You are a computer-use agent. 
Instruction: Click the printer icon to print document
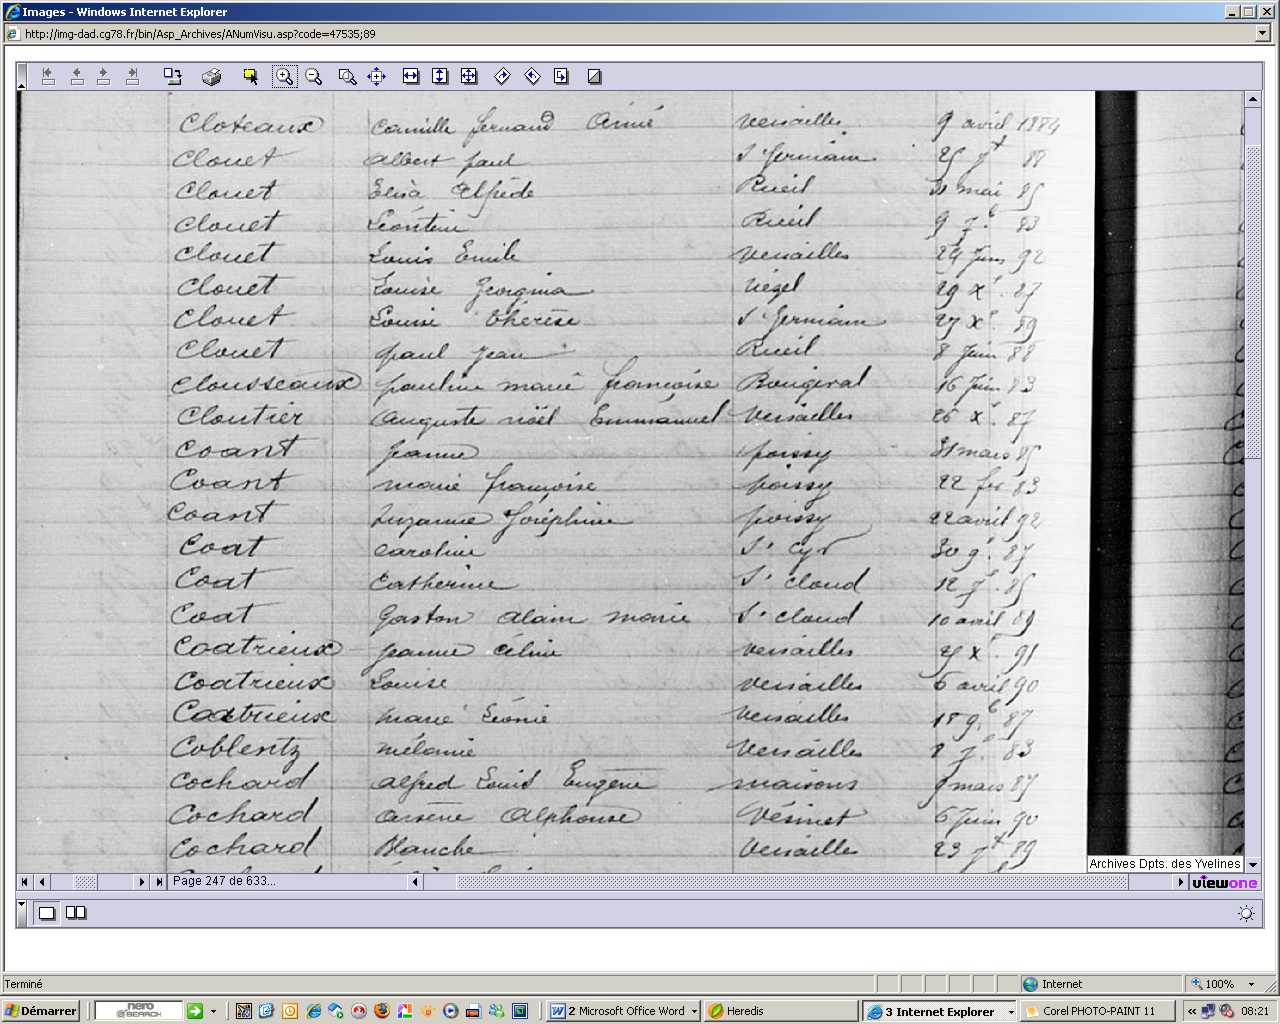tap(211, 76)
